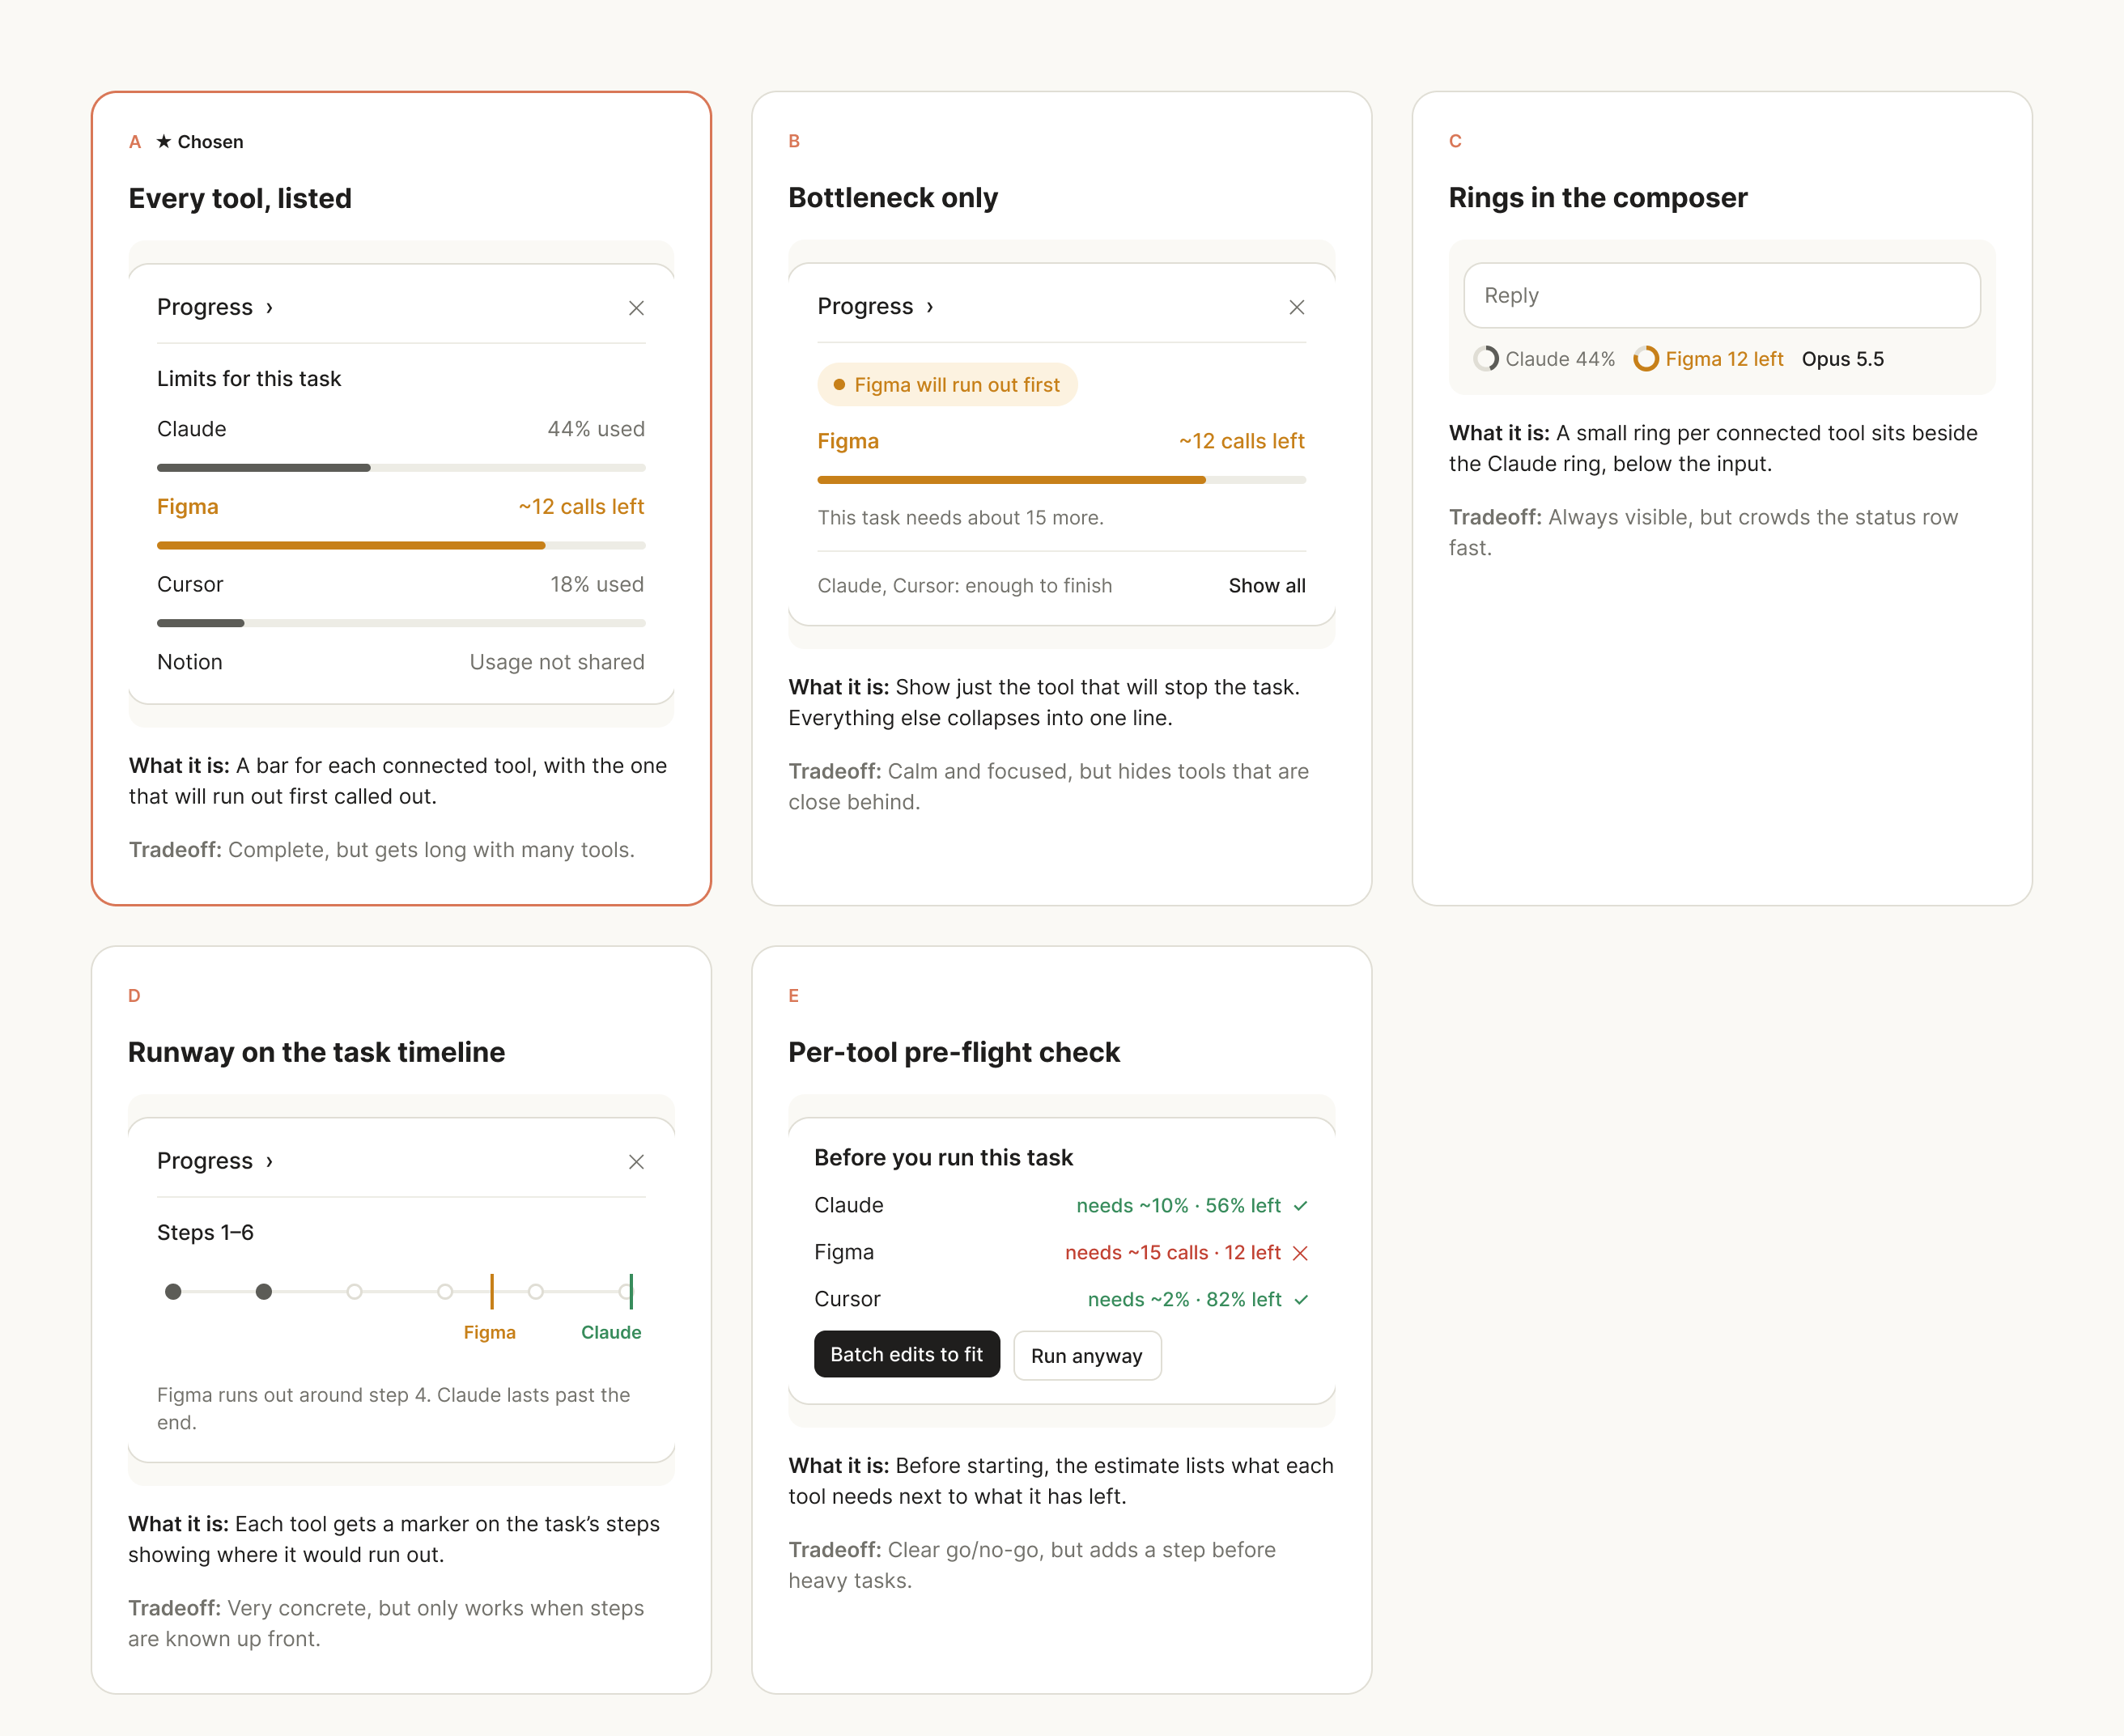The width and height of the screenshot is (2124, 1736).
Task: Click 'Before you run this task' heading
Action: pos(943,1158)
